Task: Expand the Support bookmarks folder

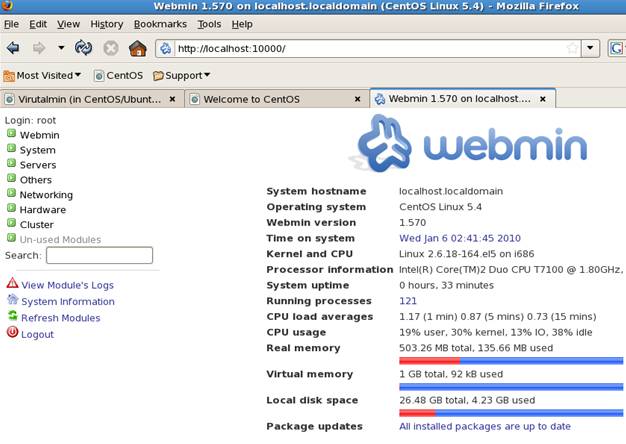Action: [182, 75]
